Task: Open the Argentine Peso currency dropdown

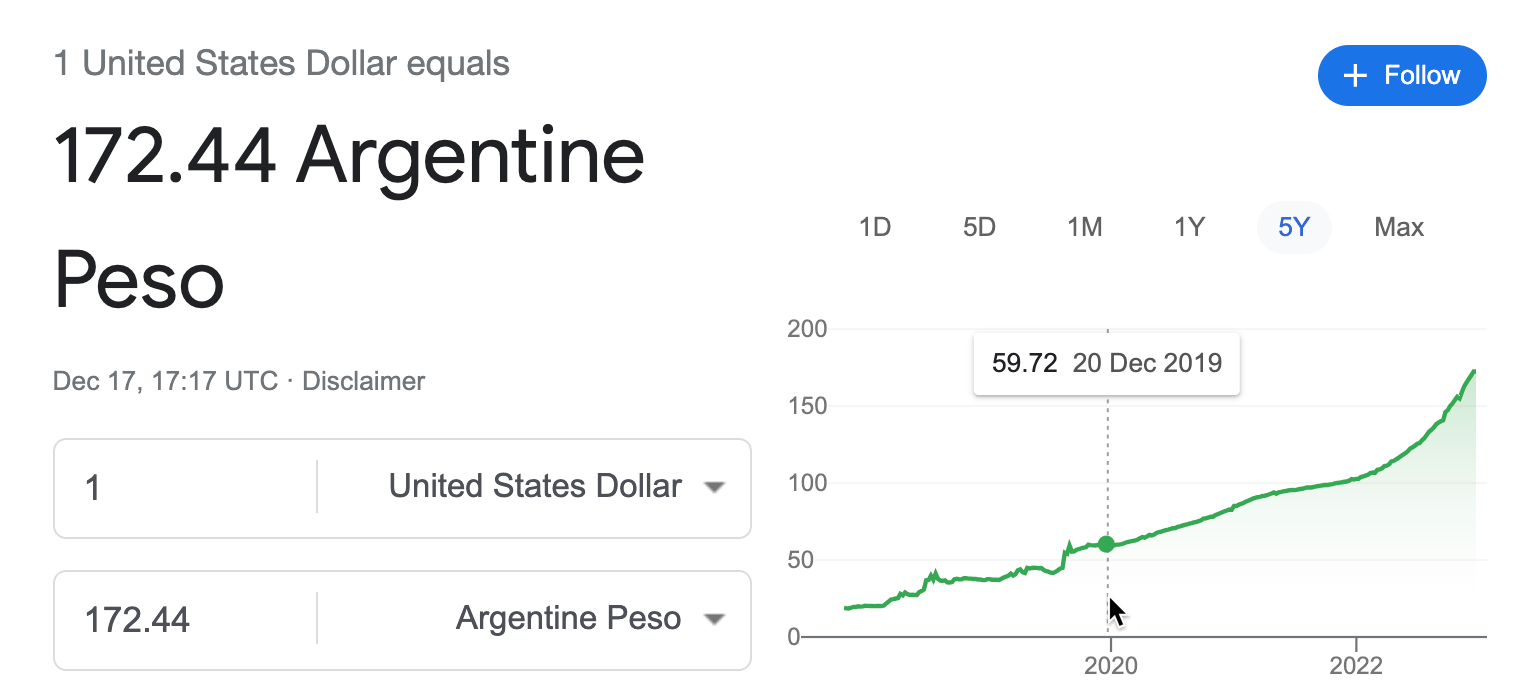Action: (590, 619)
